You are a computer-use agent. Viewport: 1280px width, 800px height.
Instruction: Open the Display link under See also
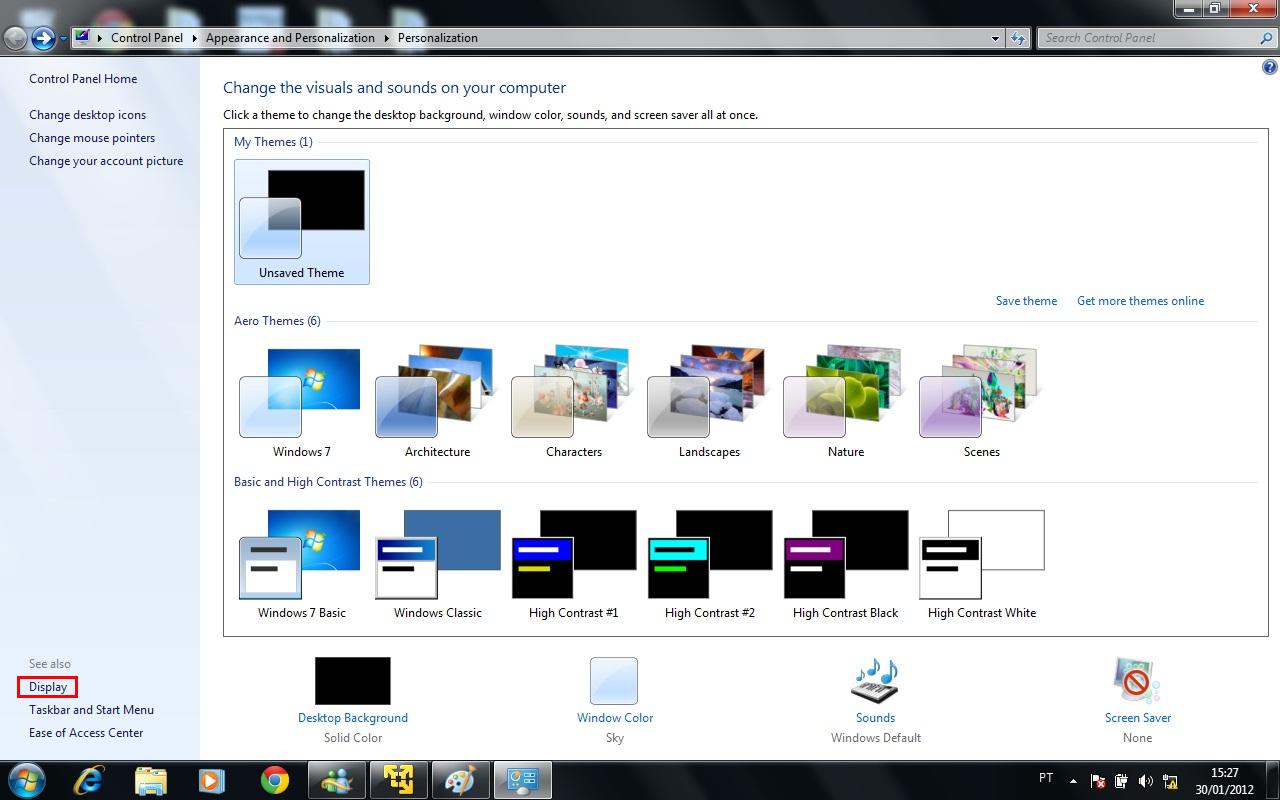[x=48, y=687]
